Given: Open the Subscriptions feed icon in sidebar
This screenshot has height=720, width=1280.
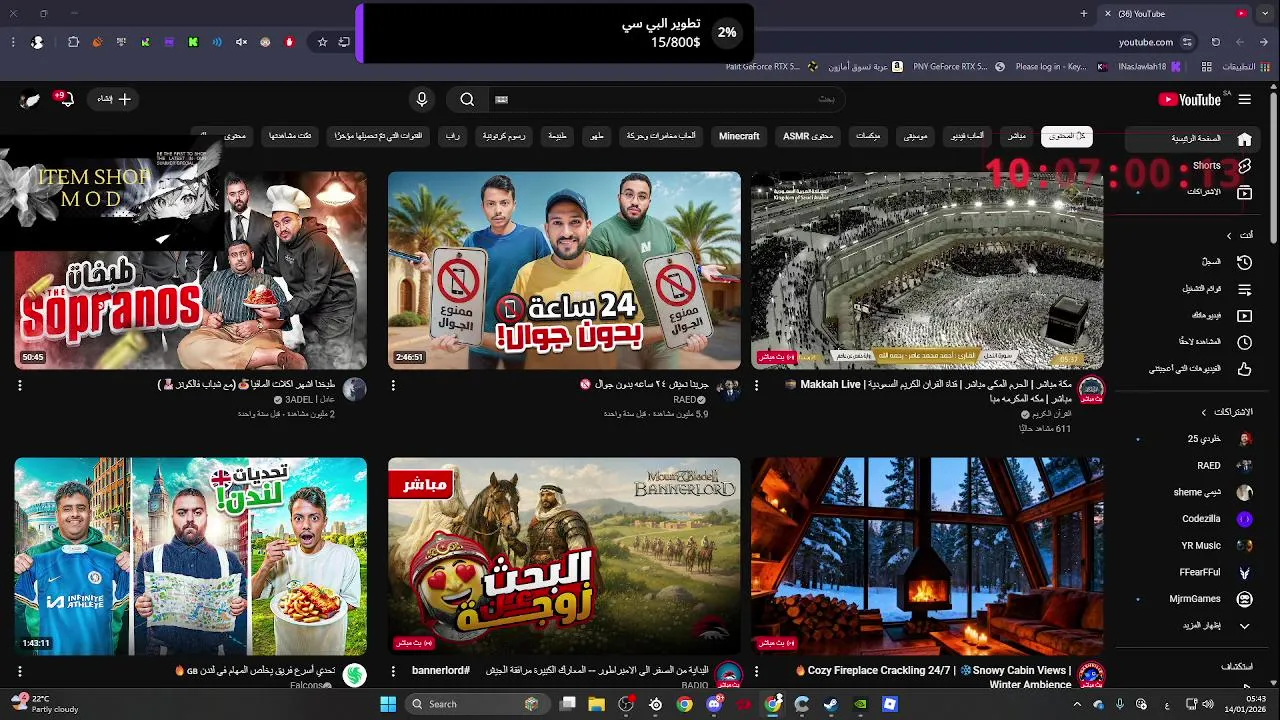Looking at the screenshot, I should click(x=1244, y=191).
